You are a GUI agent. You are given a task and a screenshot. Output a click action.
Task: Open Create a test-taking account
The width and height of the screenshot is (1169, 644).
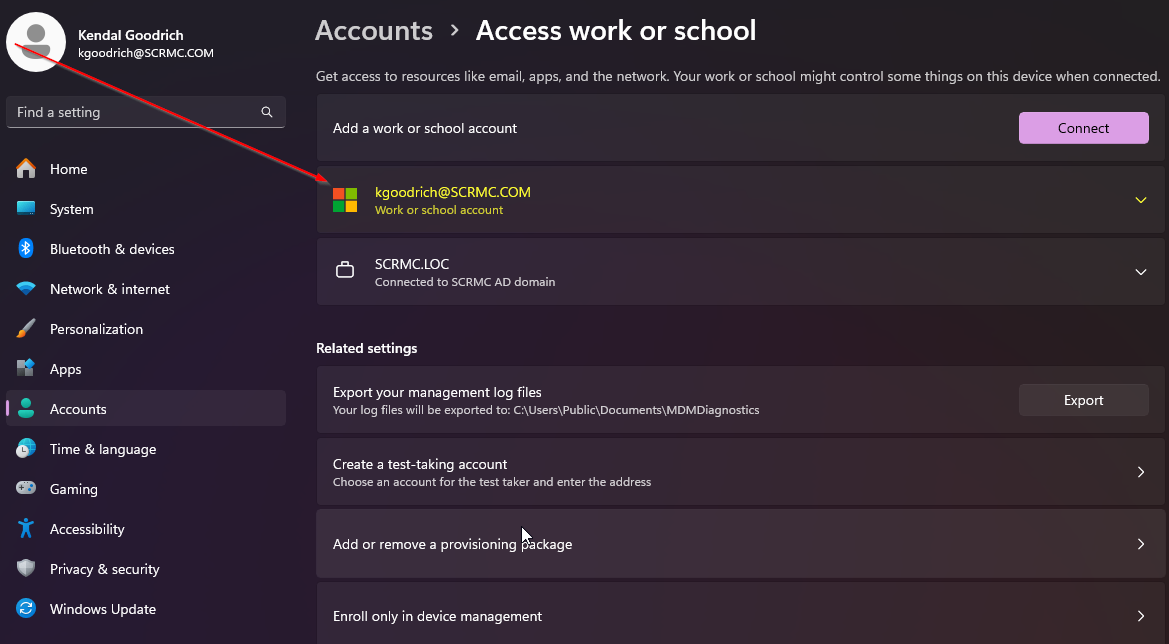click(740, 472)
